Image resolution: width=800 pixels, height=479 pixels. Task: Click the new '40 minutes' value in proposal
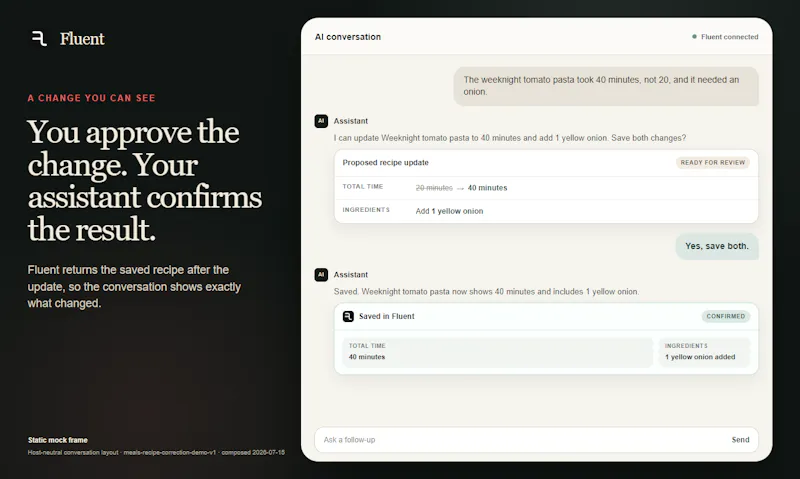[x=487, y=188]
